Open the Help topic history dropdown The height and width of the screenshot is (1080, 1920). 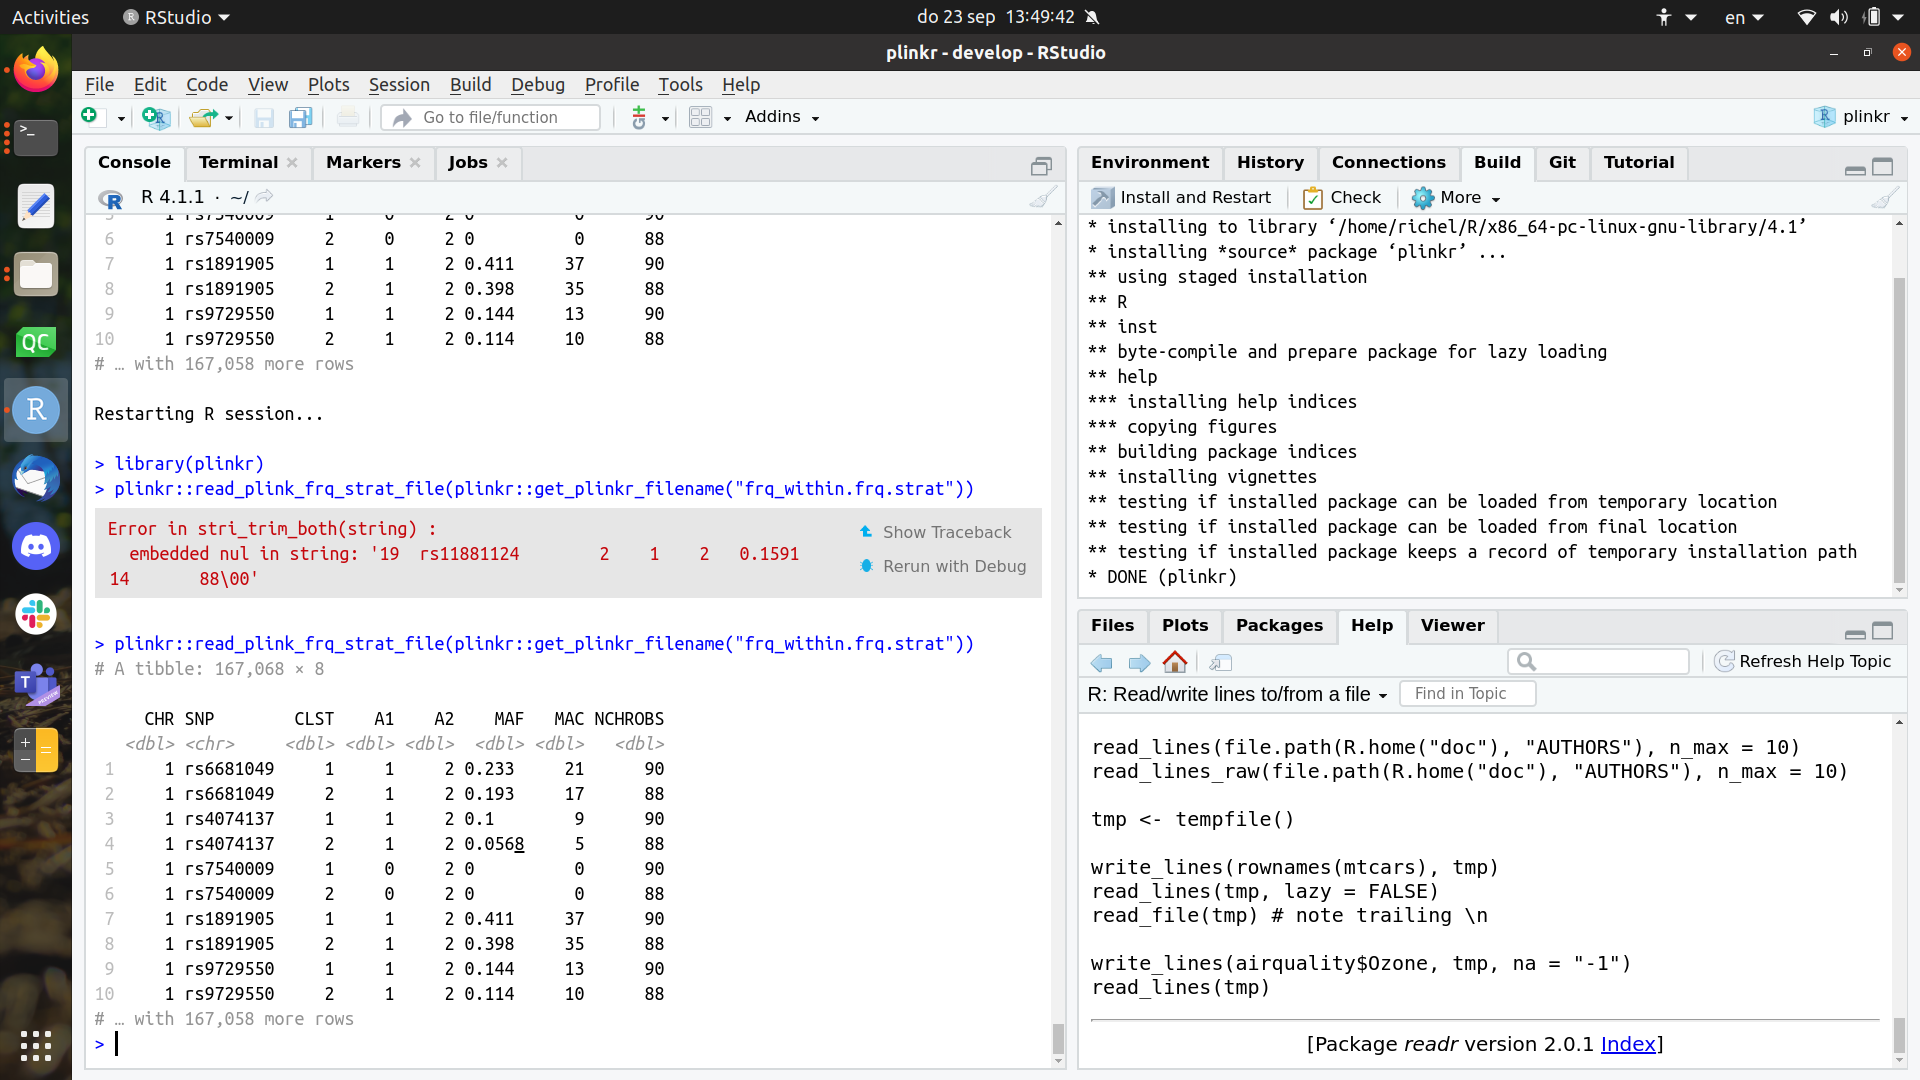click(1384, 694)
